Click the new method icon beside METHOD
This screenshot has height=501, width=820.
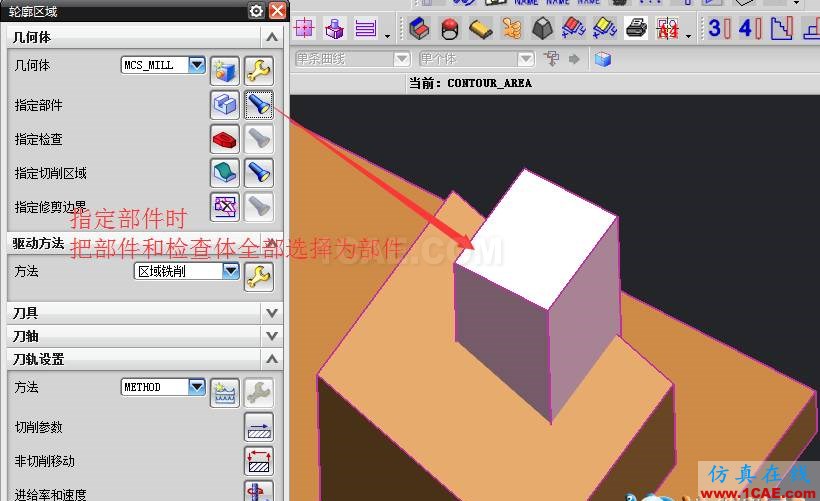point(225,393)
